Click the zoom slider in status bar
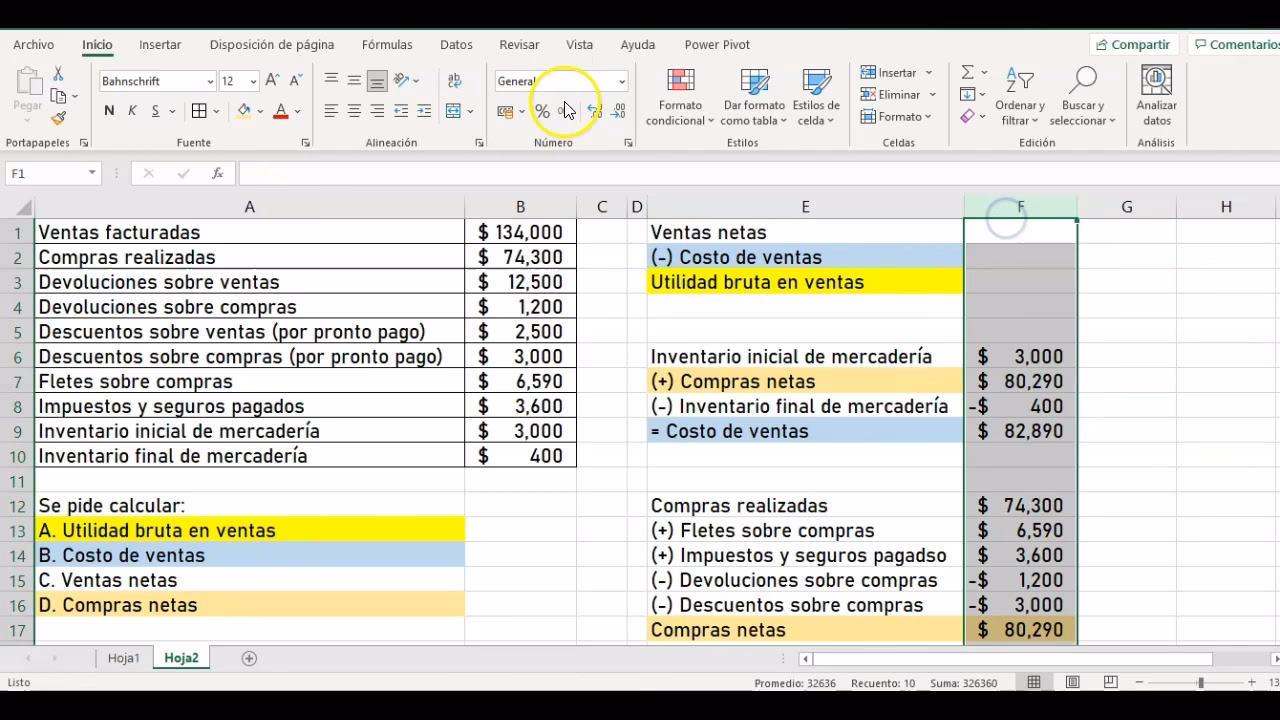 coord(1200,683)
